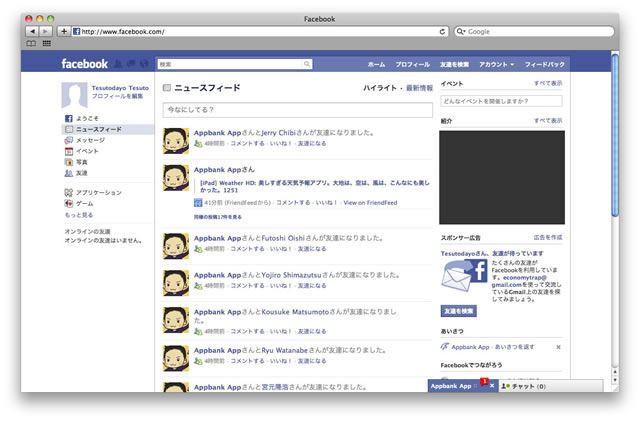Open Tesutodayo Tesuto profile link

(x=120, y=88)
